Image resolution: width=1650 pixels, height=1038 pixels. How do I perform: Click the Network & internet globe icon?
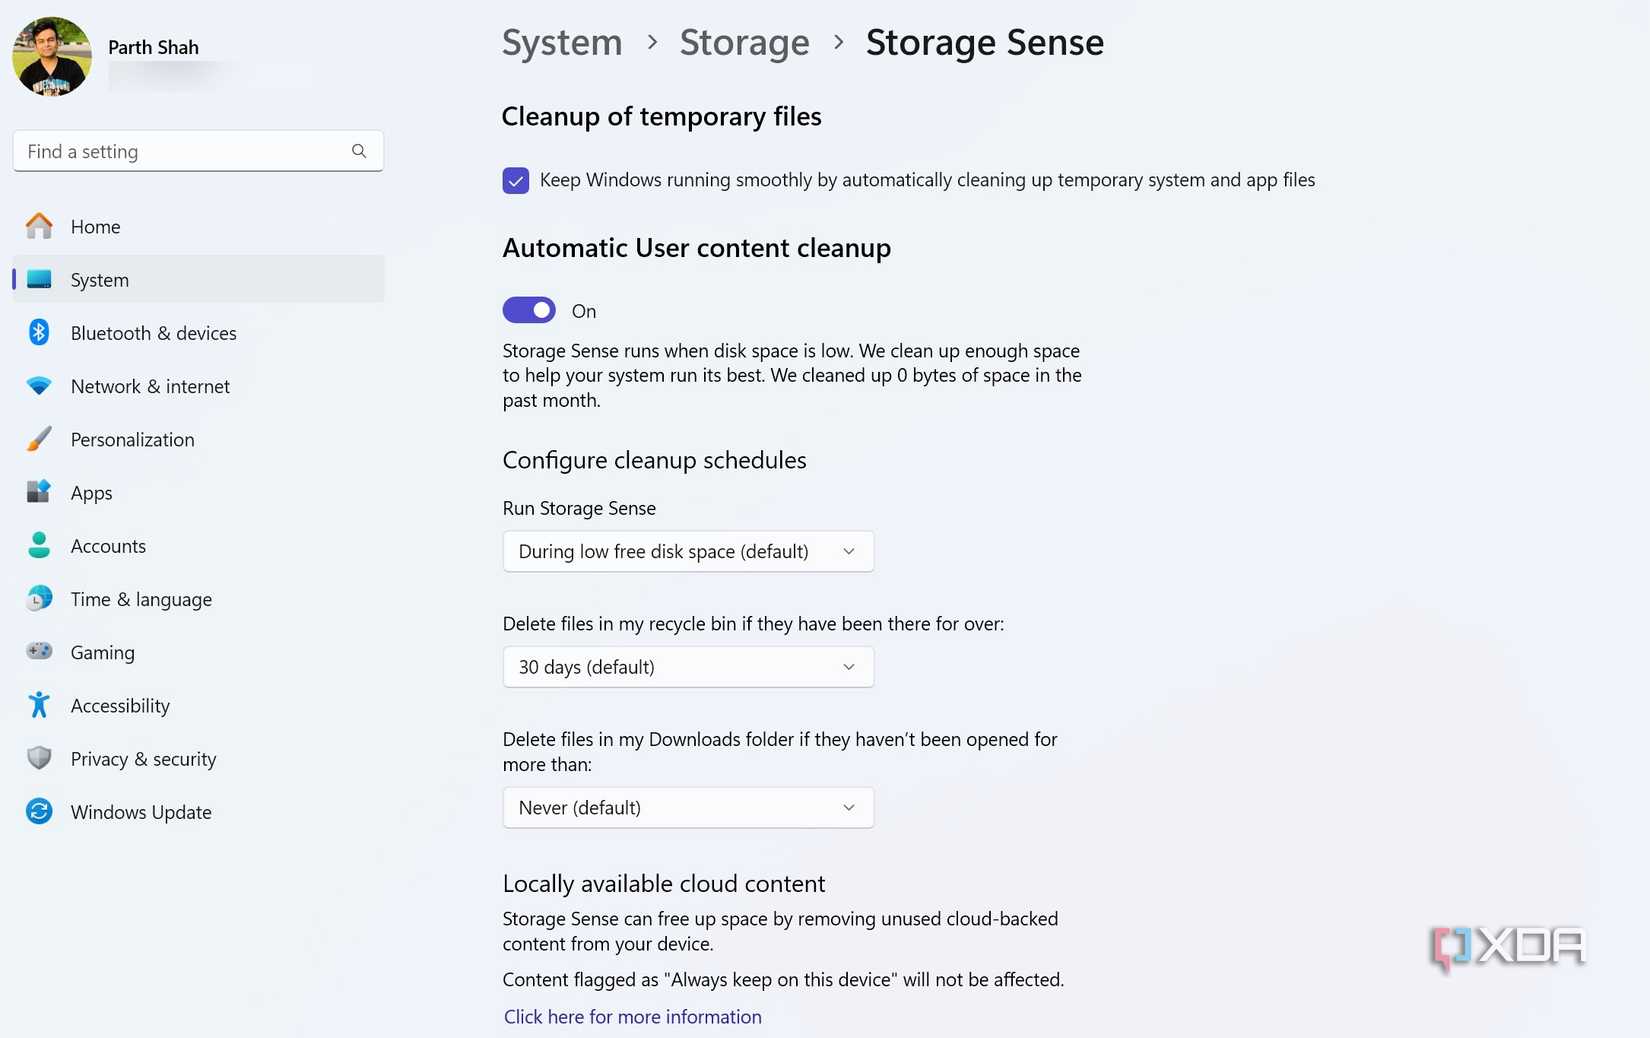click(x=38, y=385)
